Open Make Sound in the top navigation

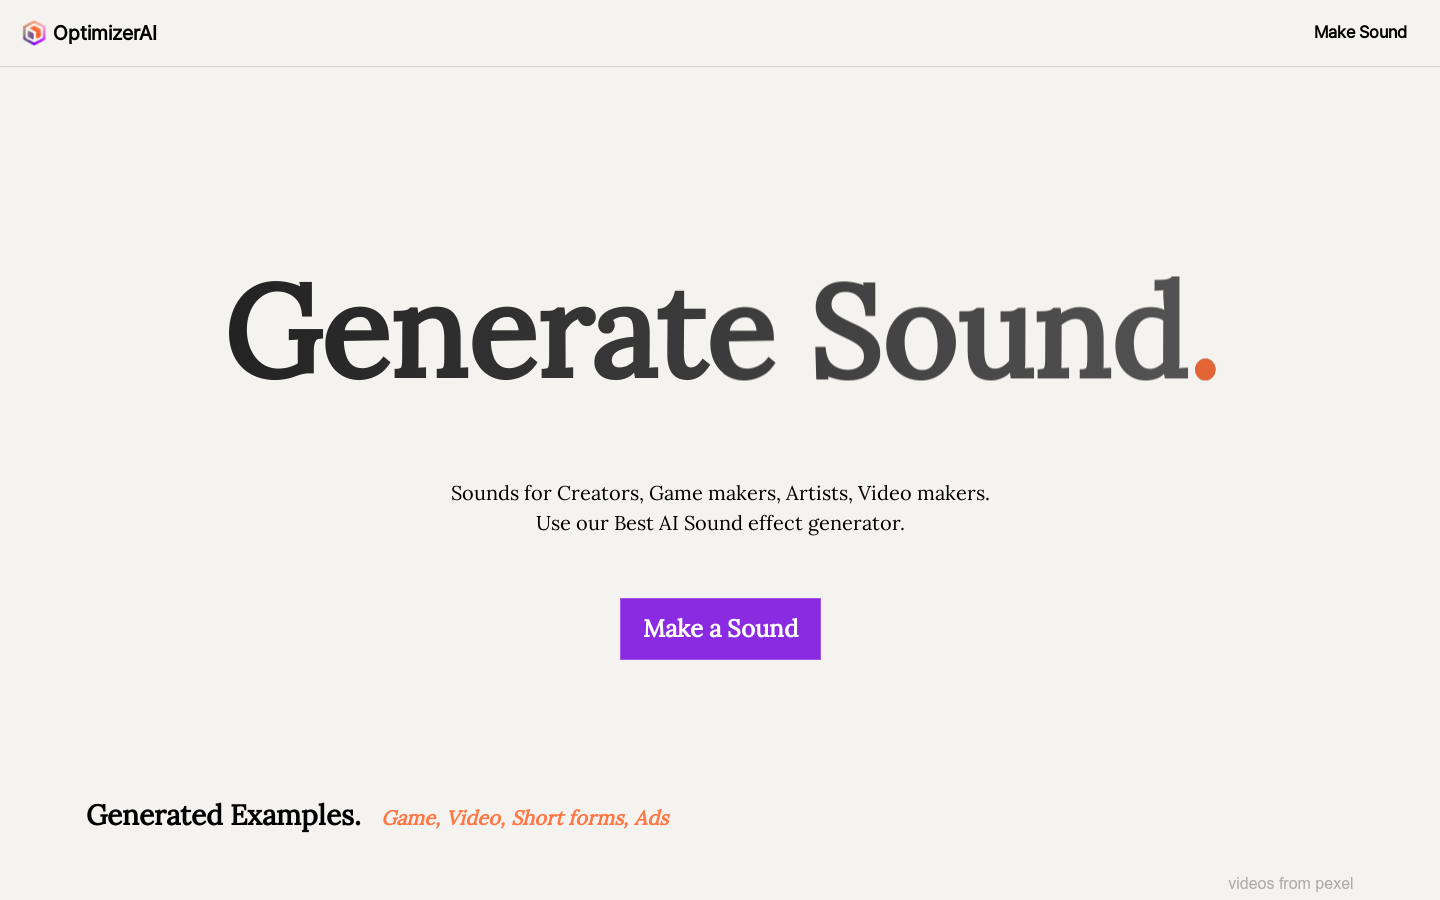[1360, 32]
